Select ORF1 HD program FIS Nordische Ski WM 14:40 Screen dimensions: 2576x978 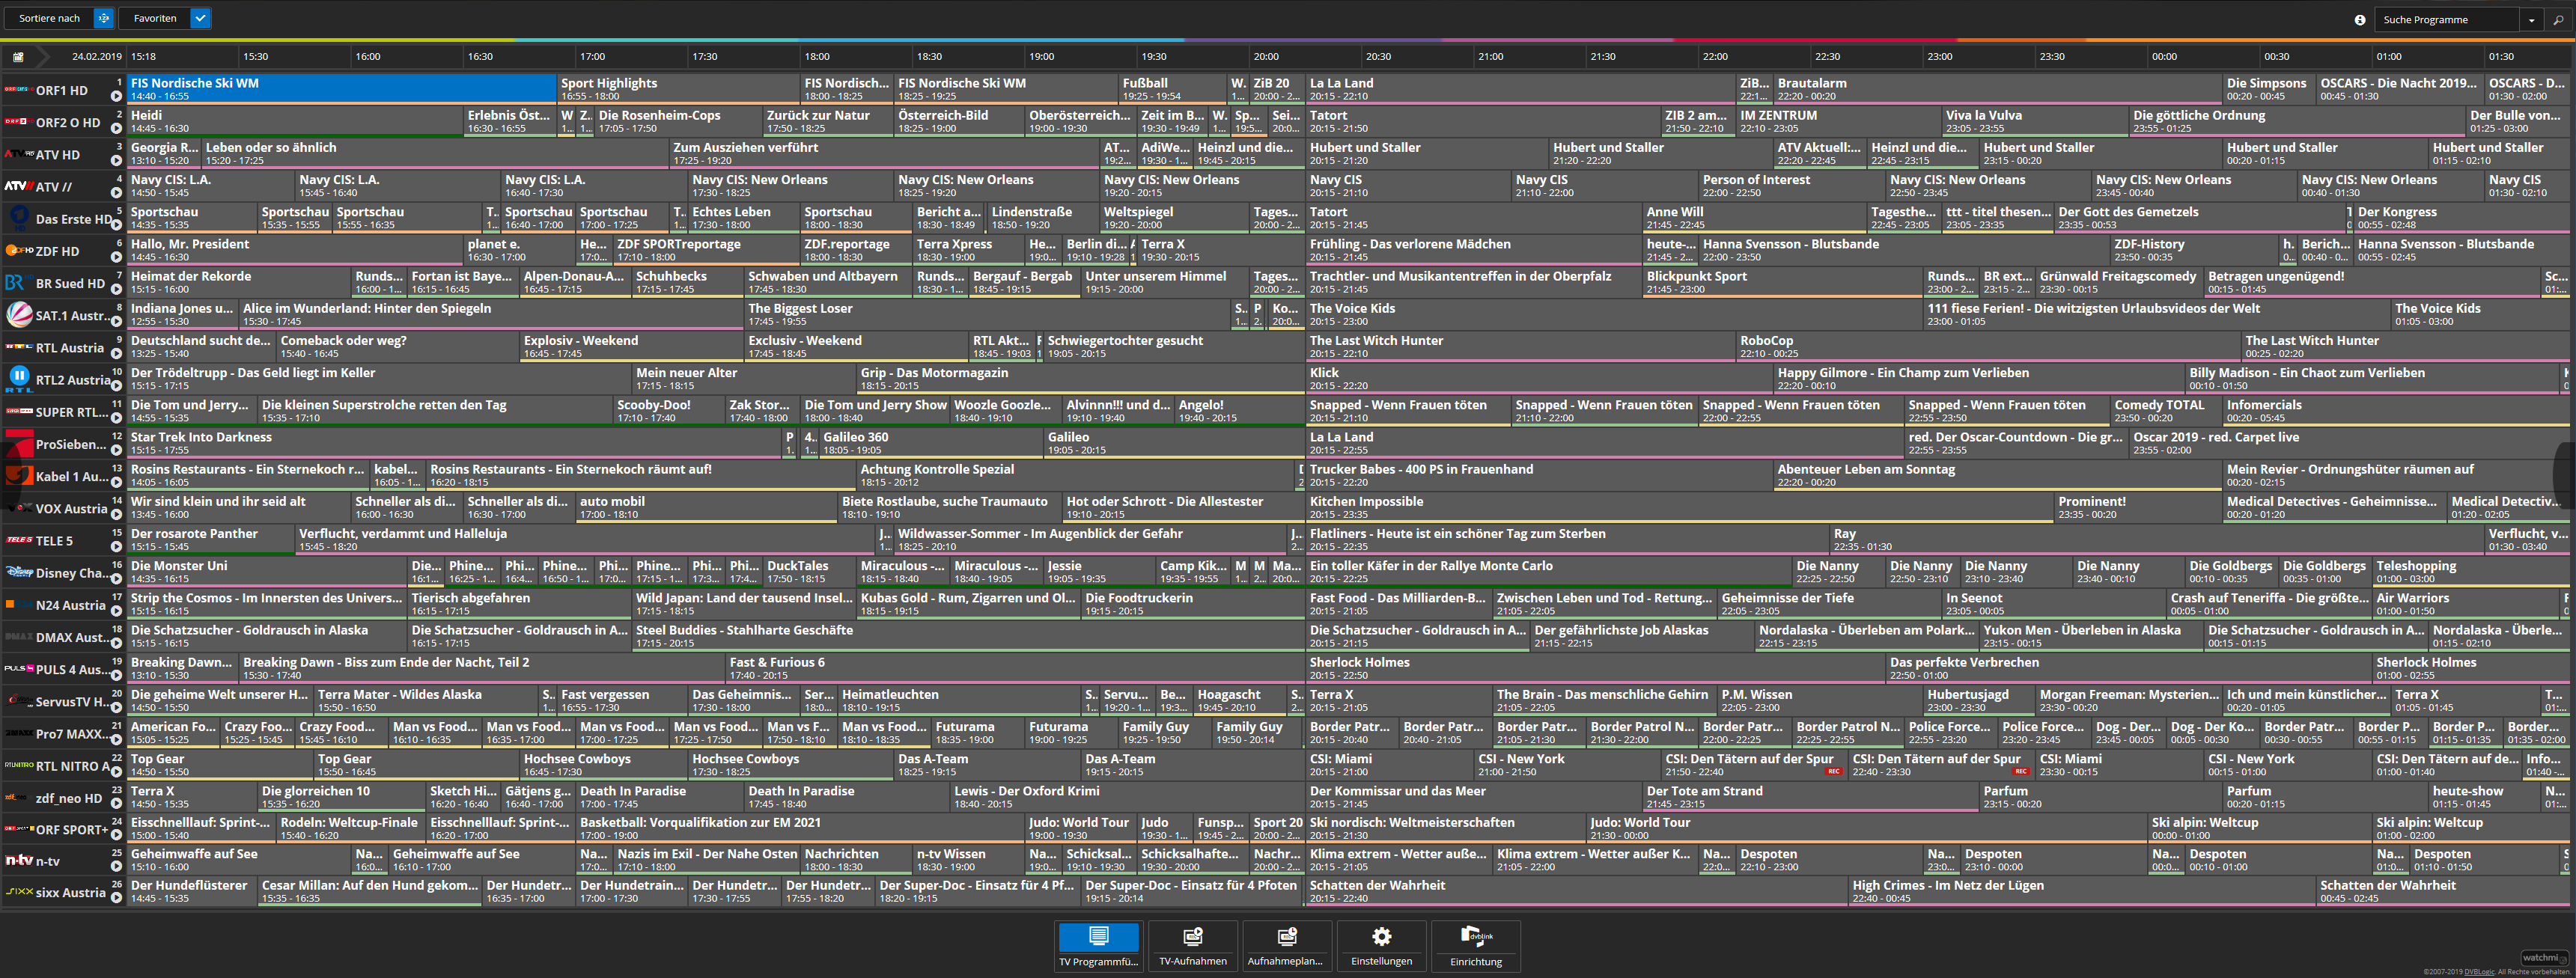[x=342, y=89]
